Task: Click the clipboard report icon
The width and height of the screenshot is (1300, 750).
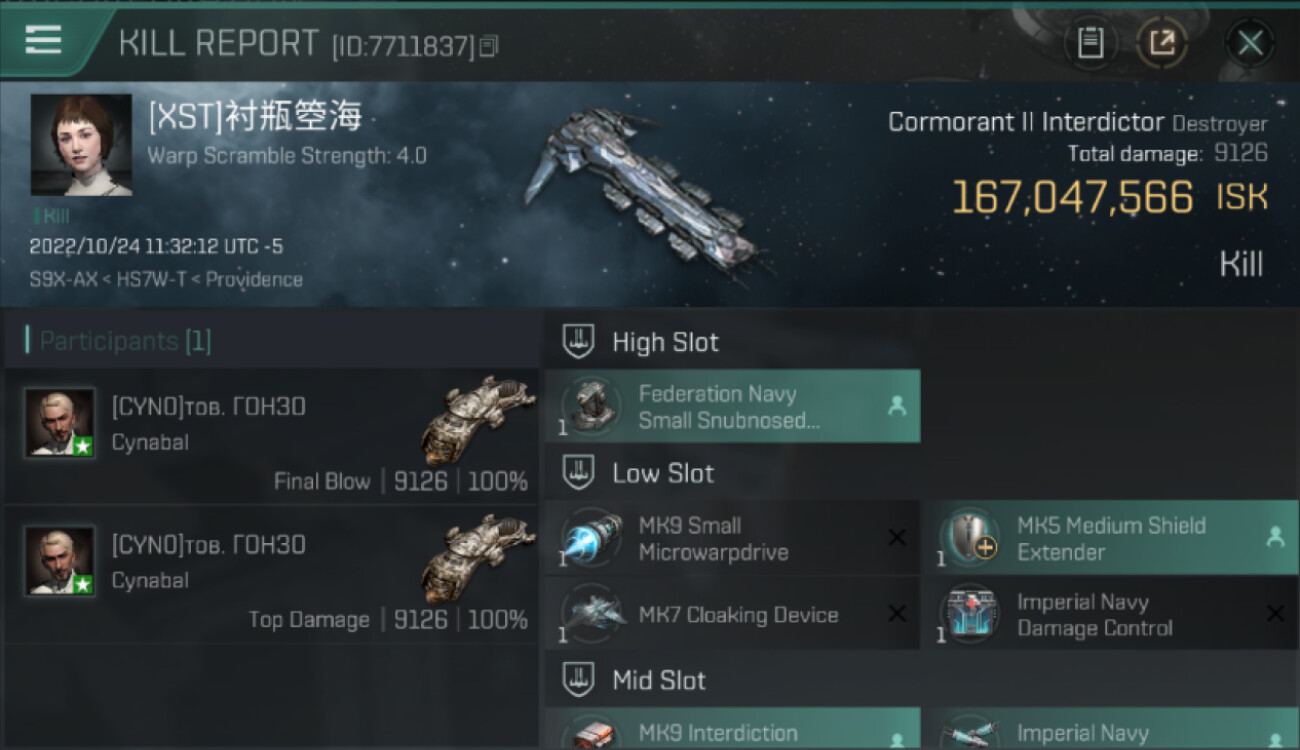Action: [x=1090, y=43]
